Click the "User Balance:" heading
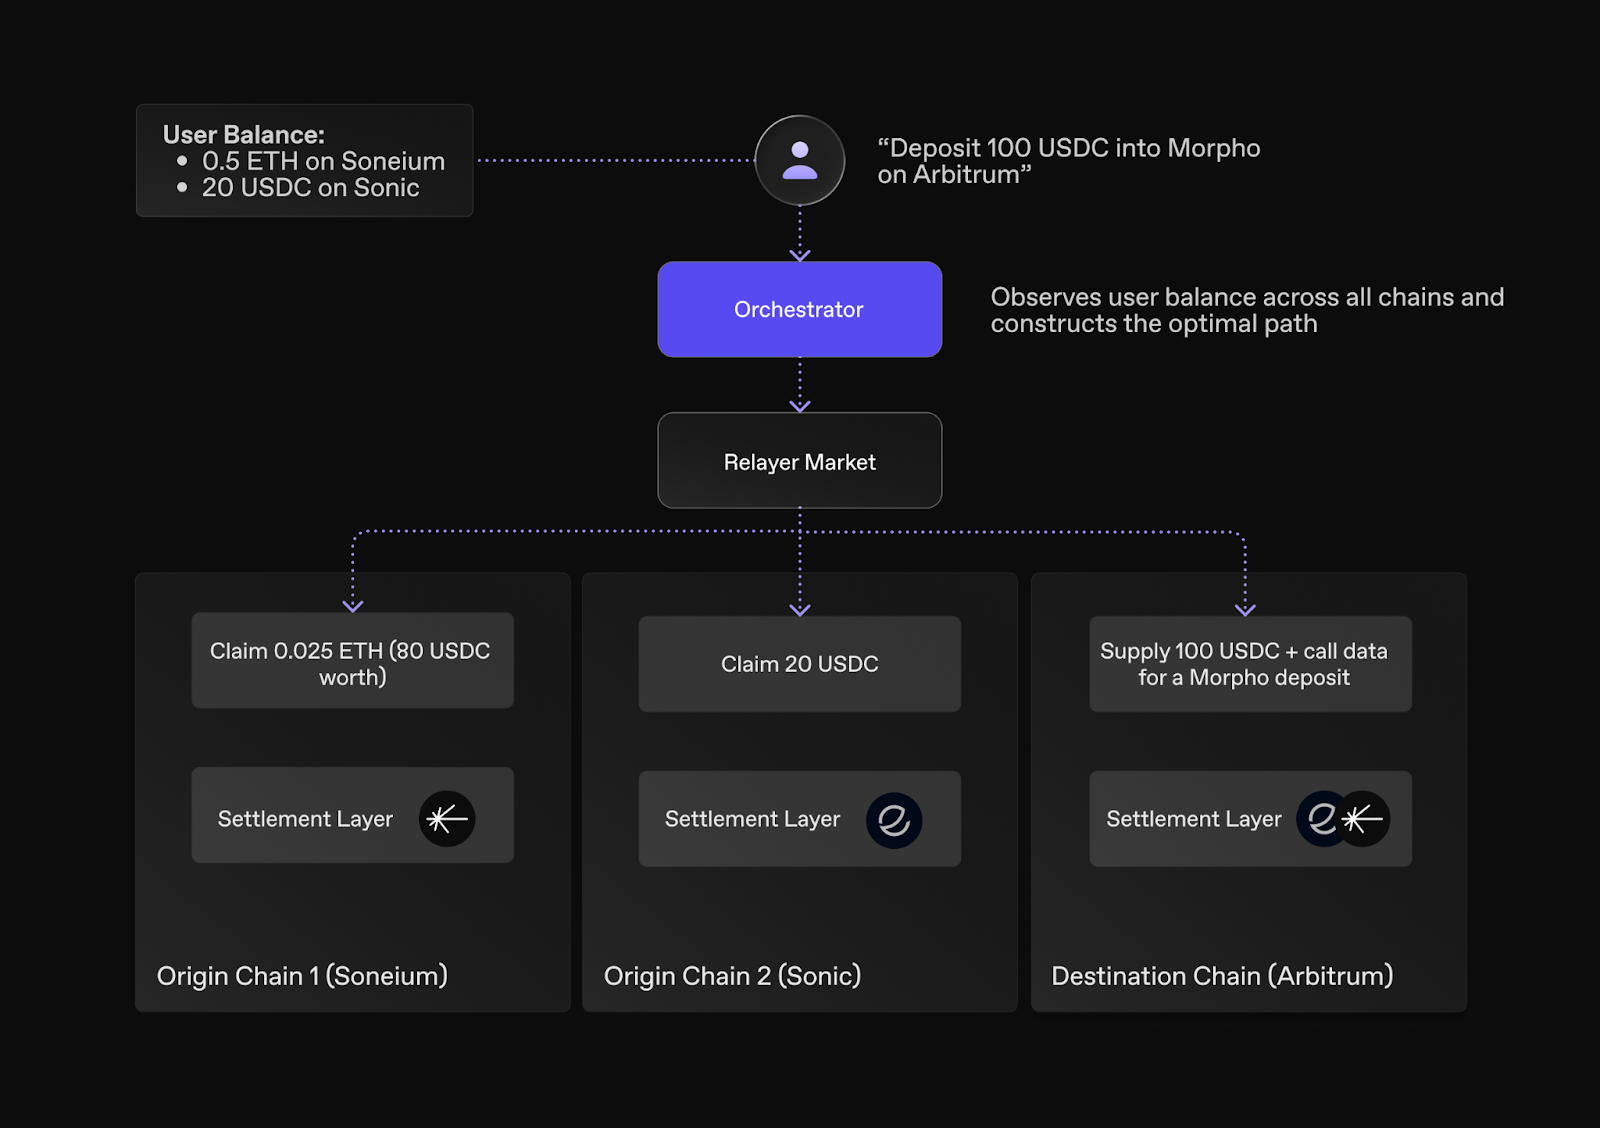The width and height of the screenshot is (1600, 1128). 244,135
